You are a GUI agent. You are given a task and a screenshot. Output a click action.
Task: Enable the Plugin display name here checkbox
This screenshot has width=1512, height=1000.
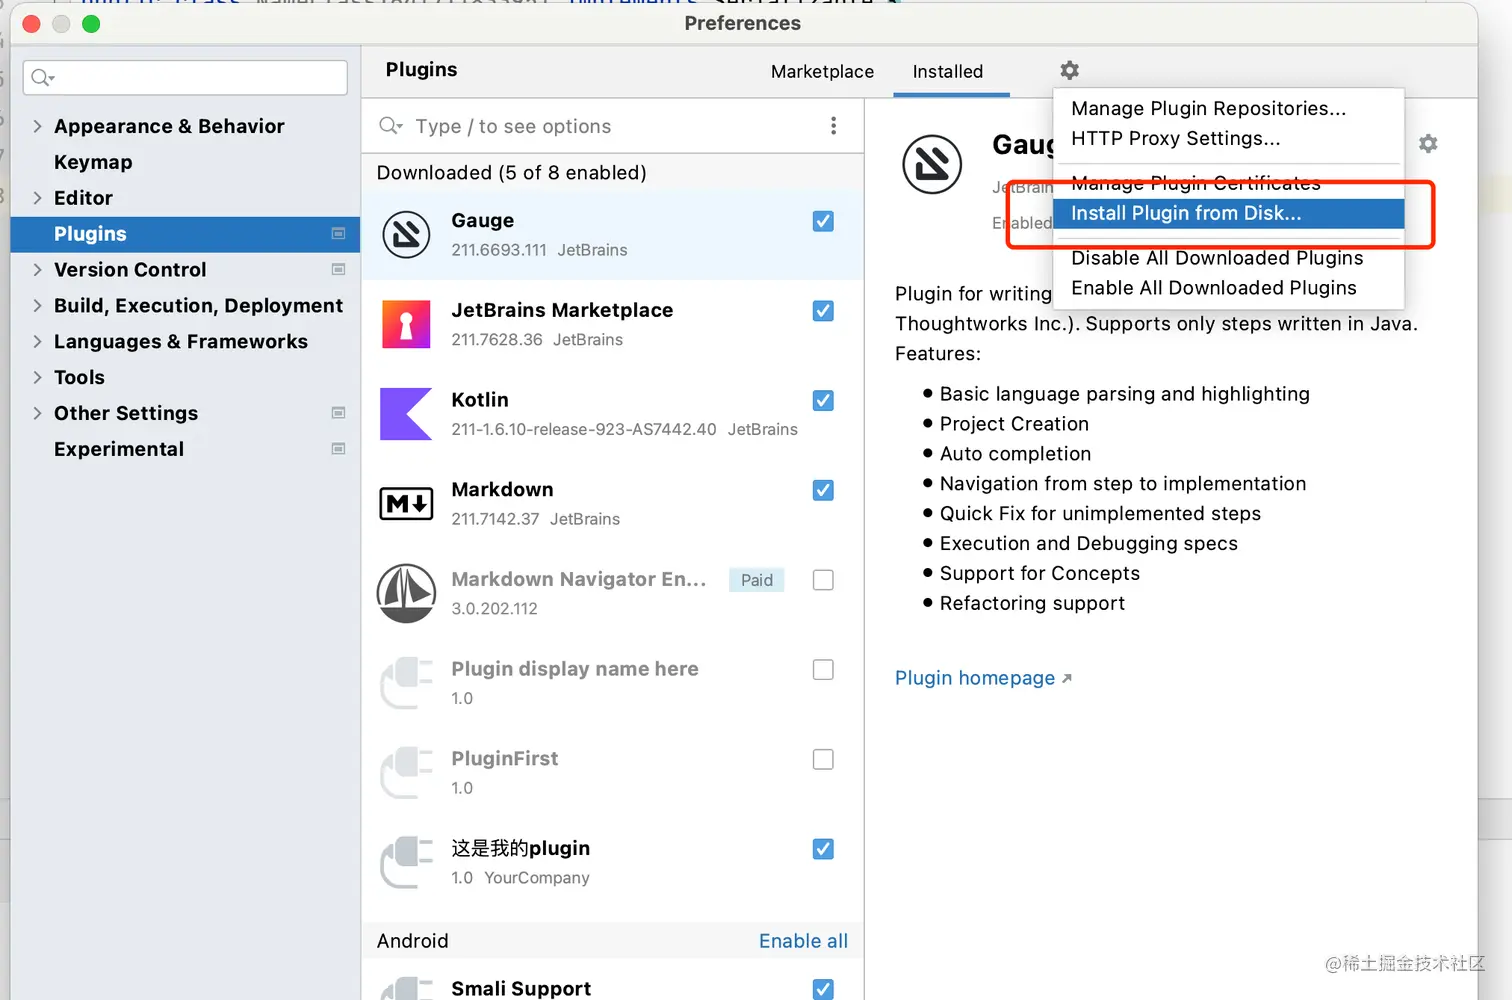[823, 670]
